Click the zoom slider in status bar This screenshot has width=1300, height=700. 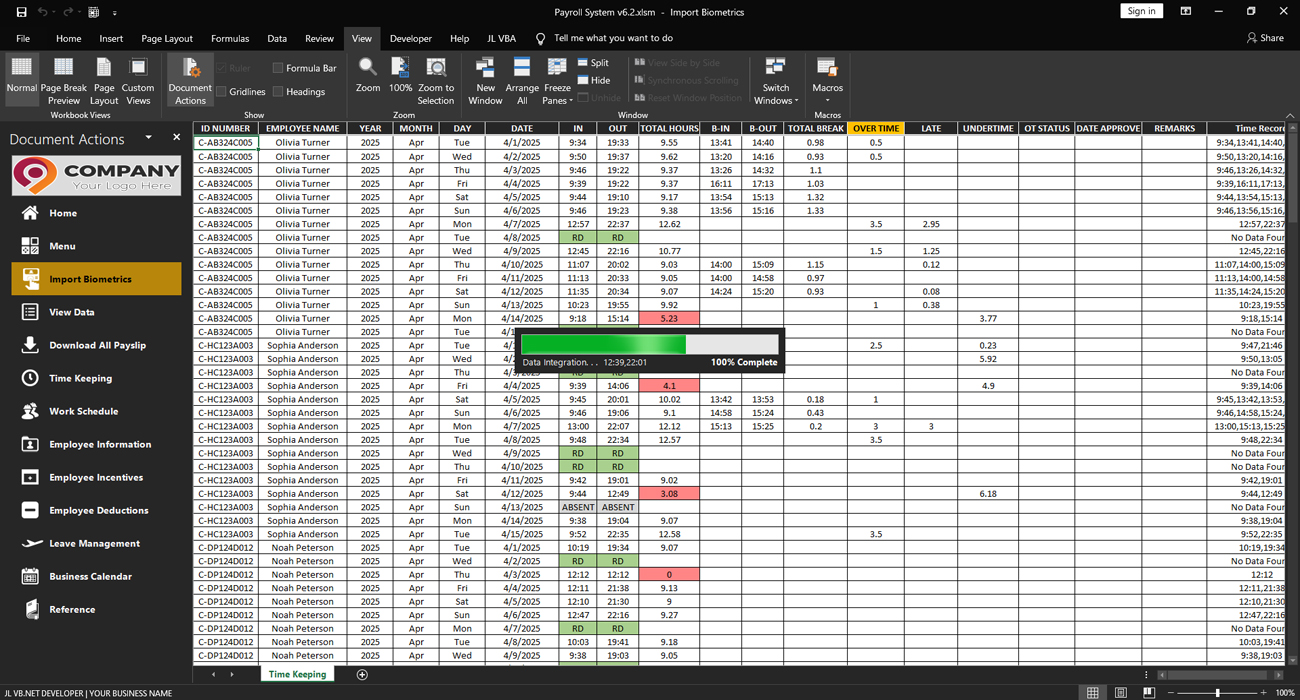click(x=1217, y=692)
